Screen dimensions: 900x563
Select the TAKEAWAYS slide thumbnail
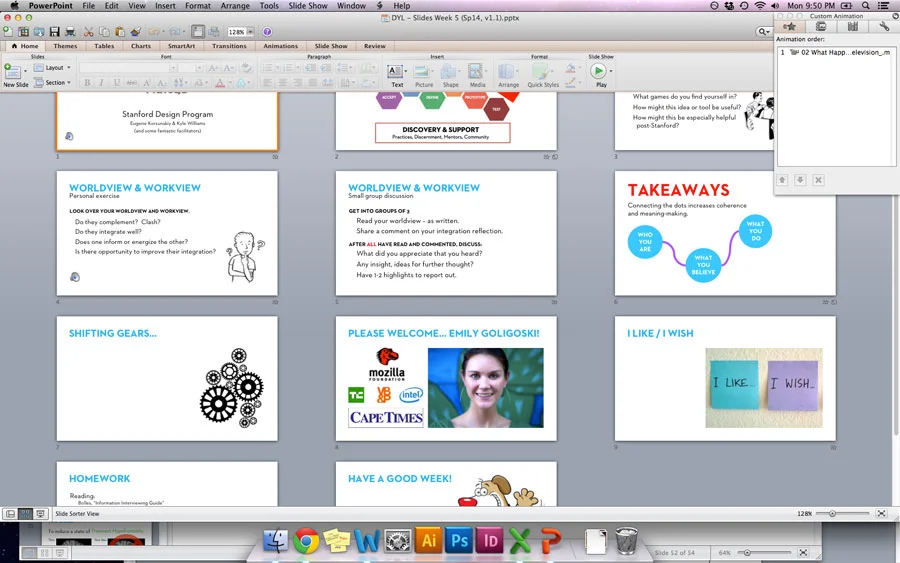(x=725, y=234)
